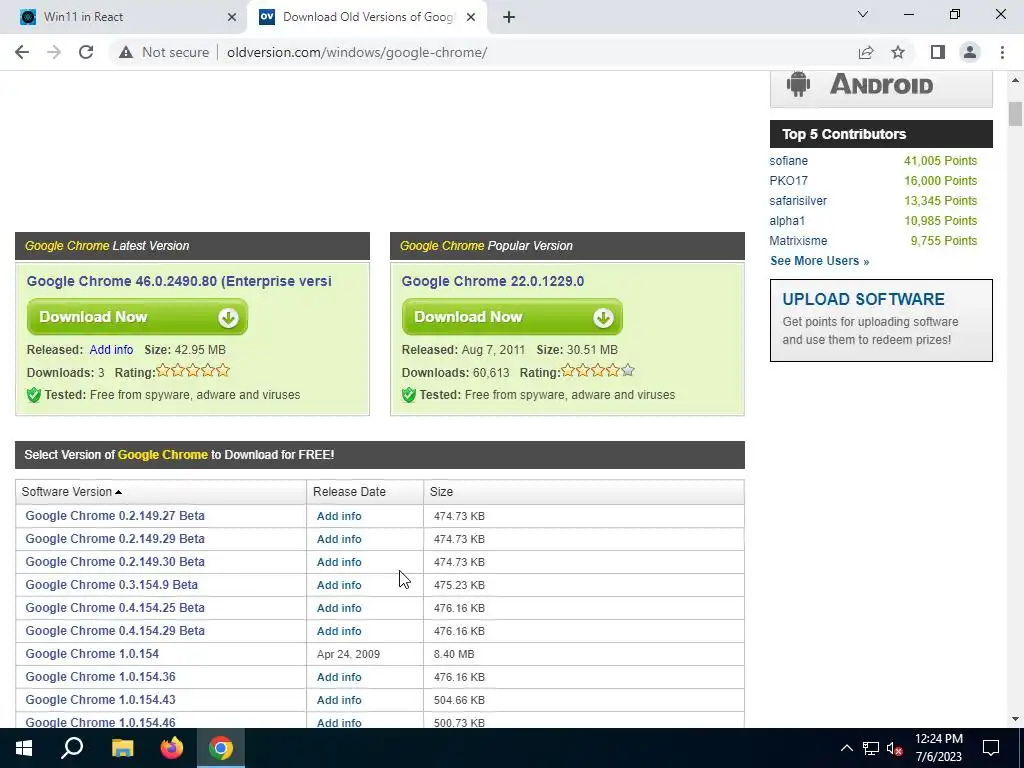The width and height of the screenshot is (1024, 768).
Task: Open Google Chrome 0.3.154.9 Beta
Action: [x=112, y=584]
